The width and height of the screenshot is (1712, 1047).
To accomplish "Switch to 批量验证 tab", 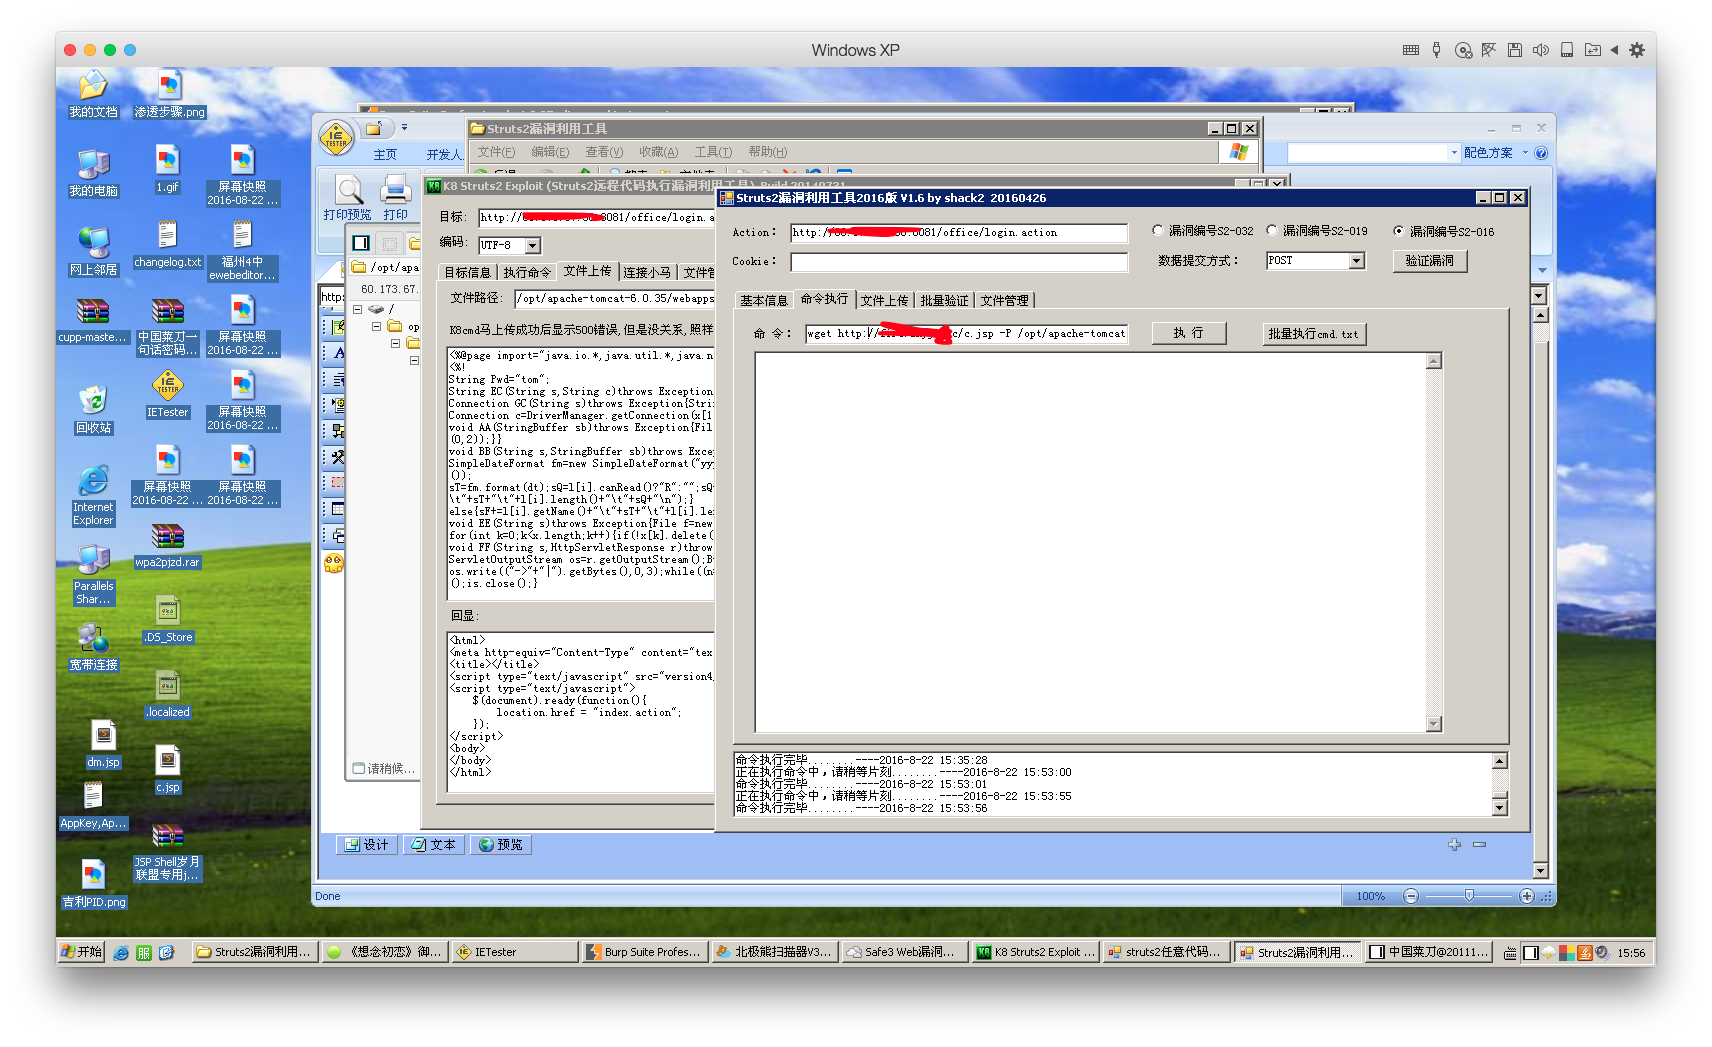I will [x=944, y=300].
